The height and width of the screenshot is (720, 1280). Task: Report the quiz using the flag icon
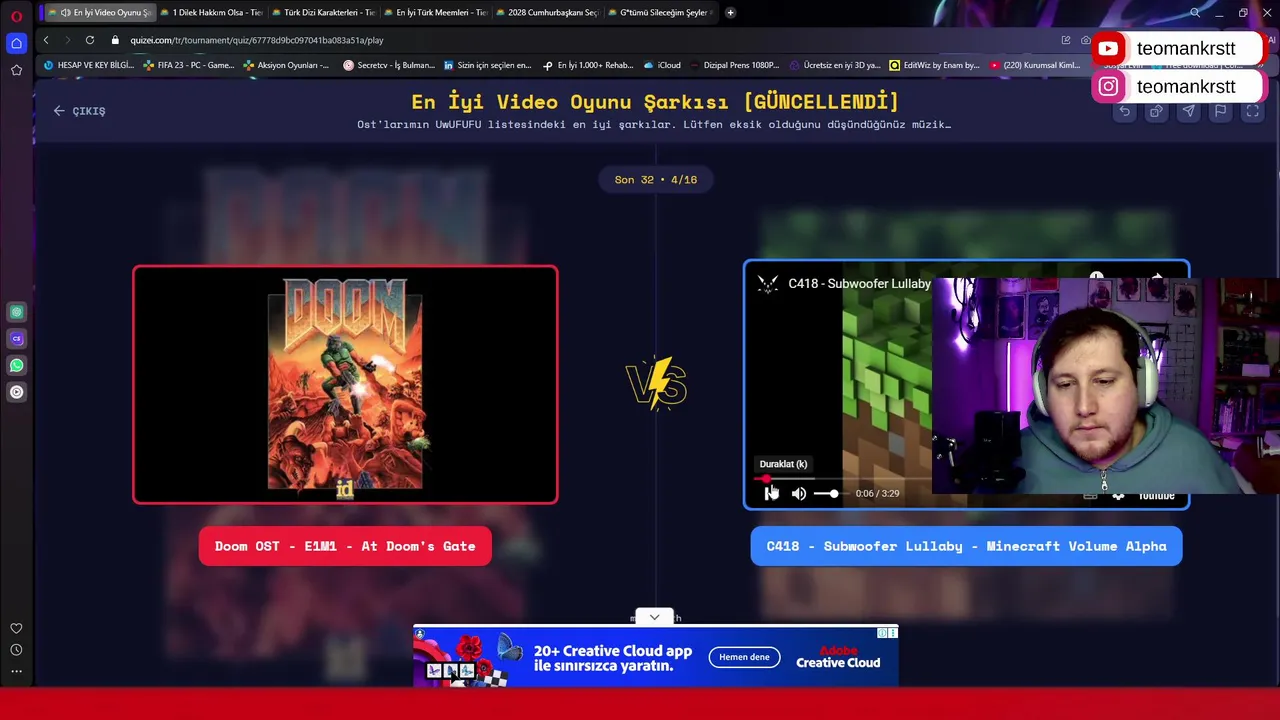pos(1220,112)
